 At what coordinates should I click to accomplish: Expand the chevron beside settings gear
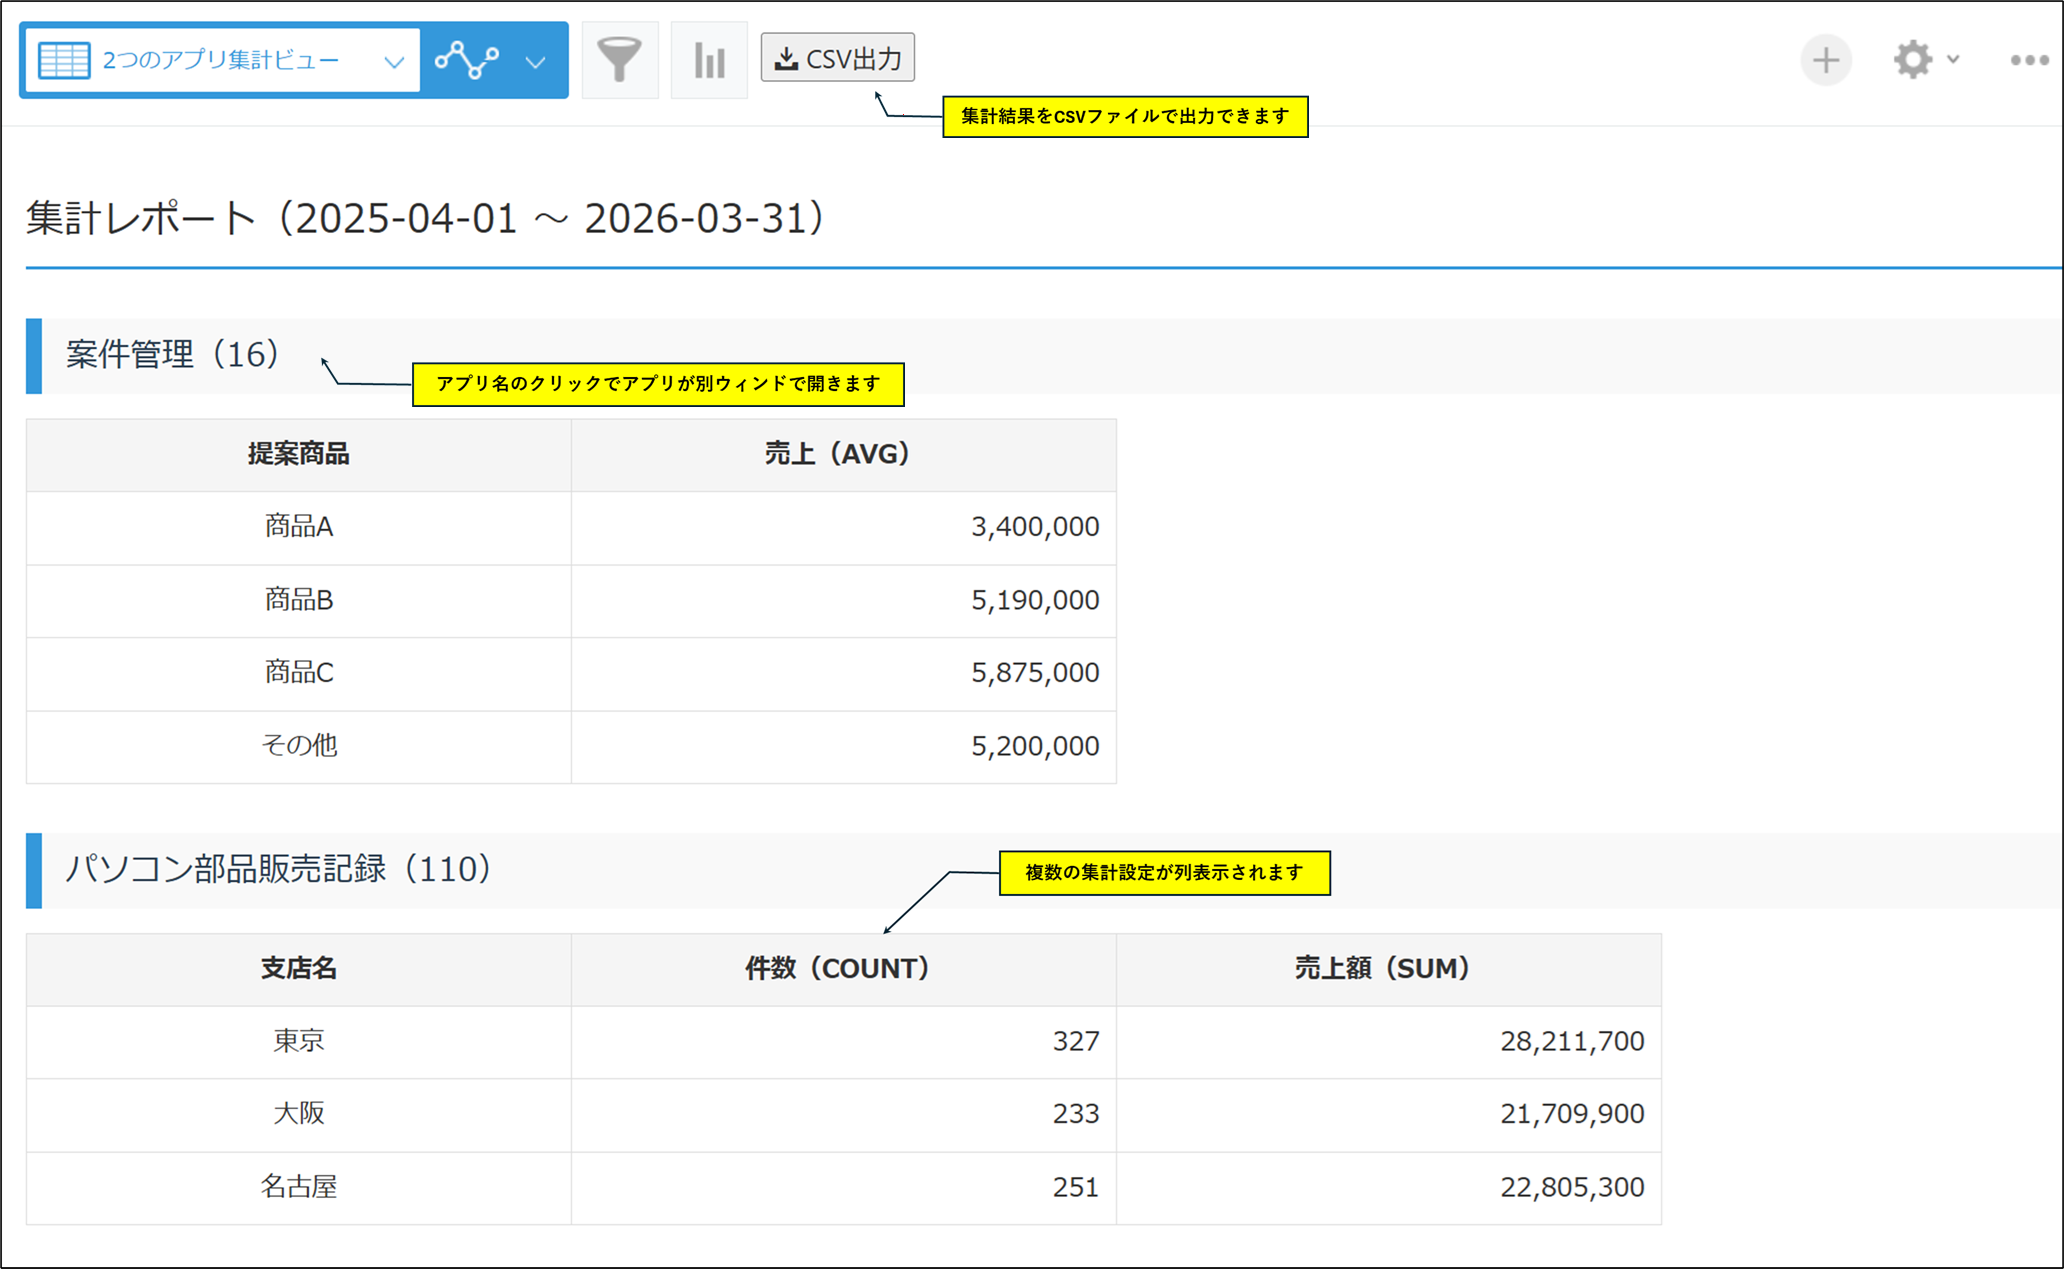tap(1953, 60)
